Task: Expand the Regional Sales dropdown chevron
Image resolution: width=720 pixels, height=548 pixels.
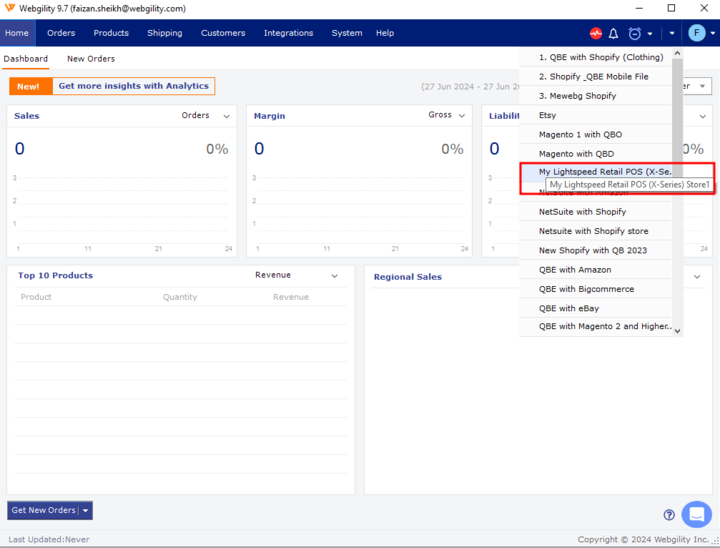Action: coord(697,277)
